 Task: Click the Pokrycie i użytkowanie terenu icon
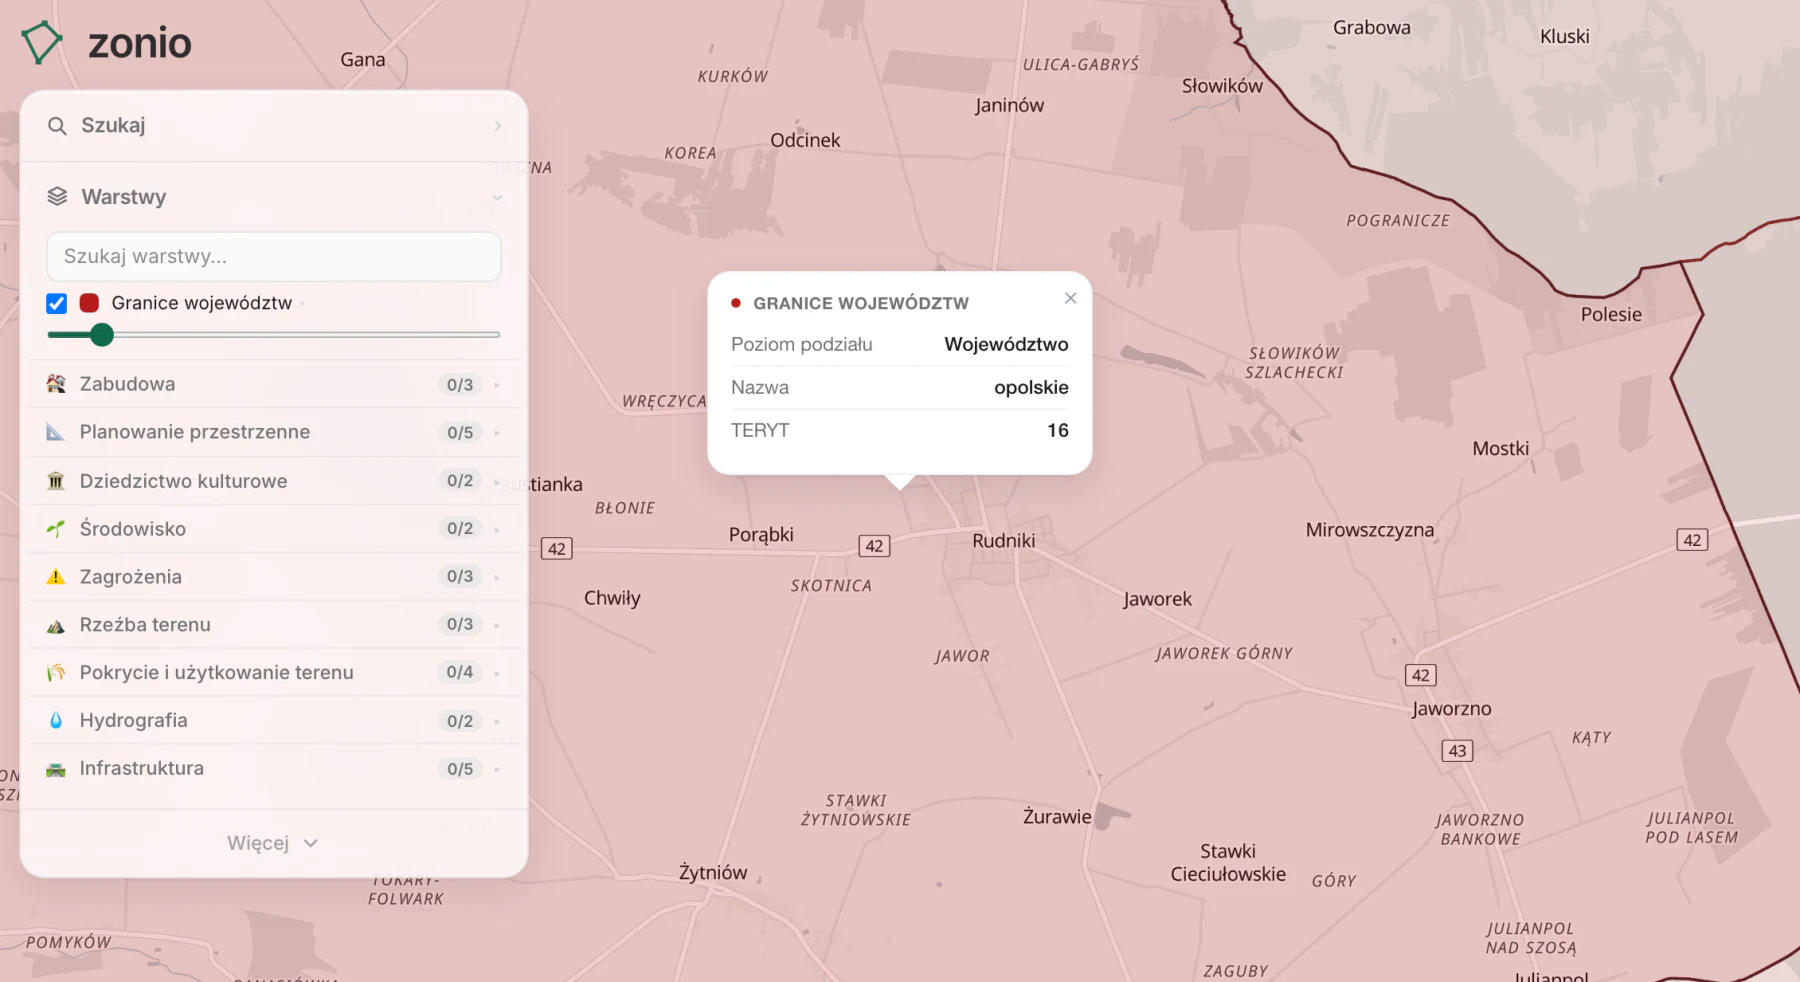click(x=56, y=673)
